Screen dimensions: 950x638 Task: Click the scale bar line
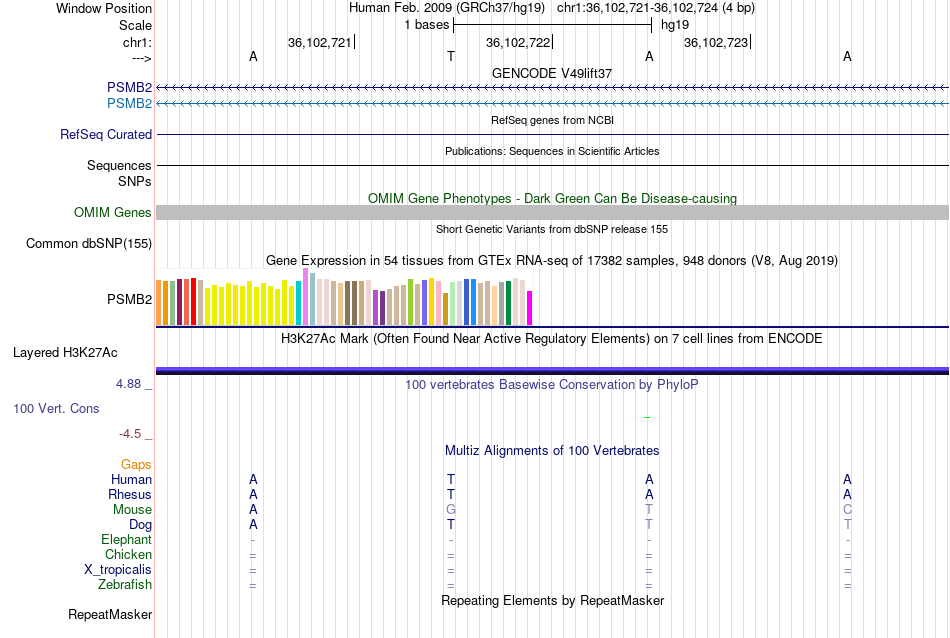(552, 25)
